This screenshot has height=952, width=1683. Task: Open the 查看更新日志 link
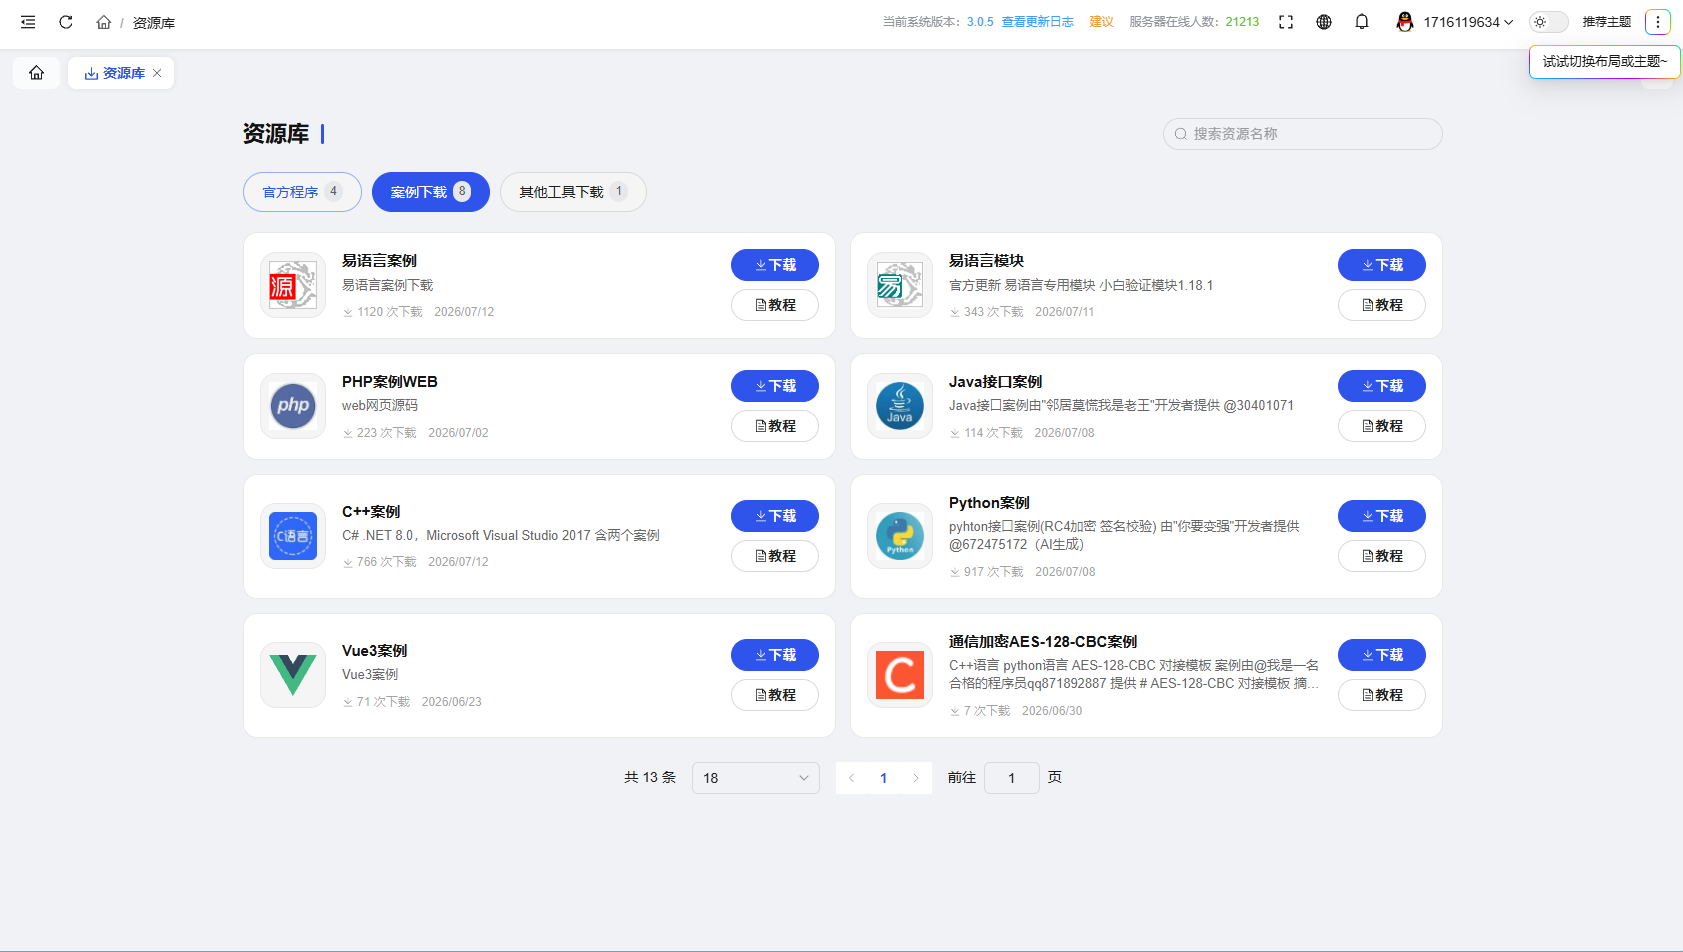[1038, 22]
